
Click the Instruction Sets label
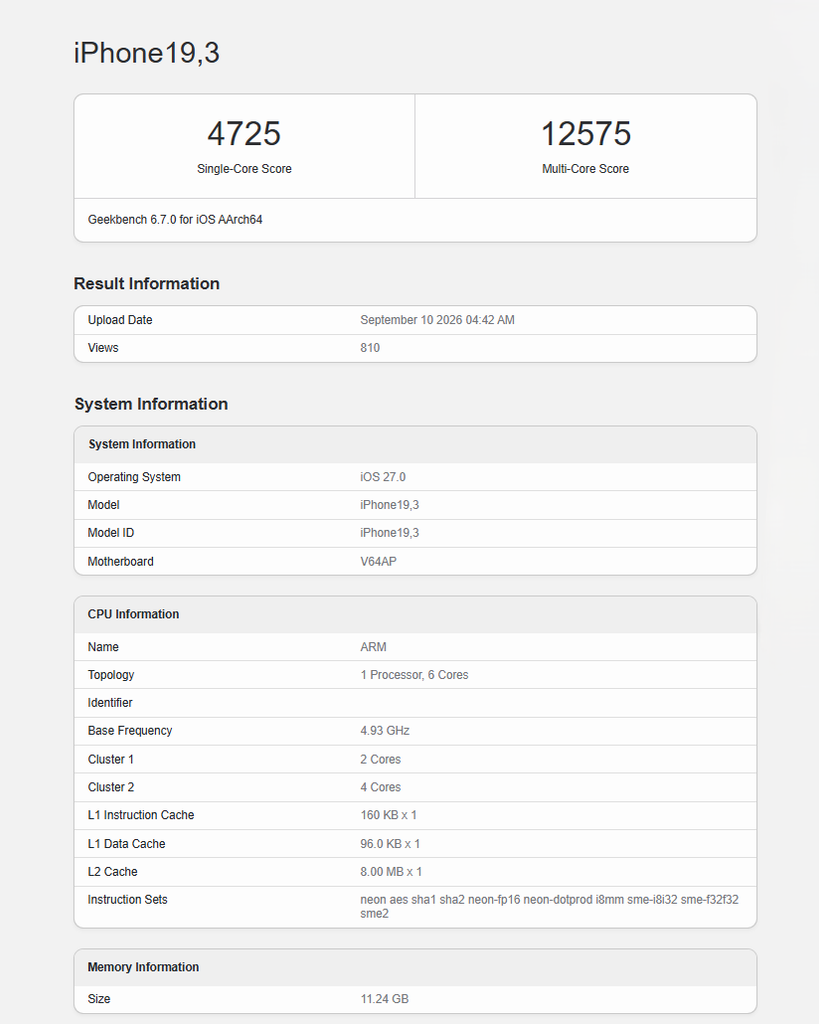pos(127,900)
